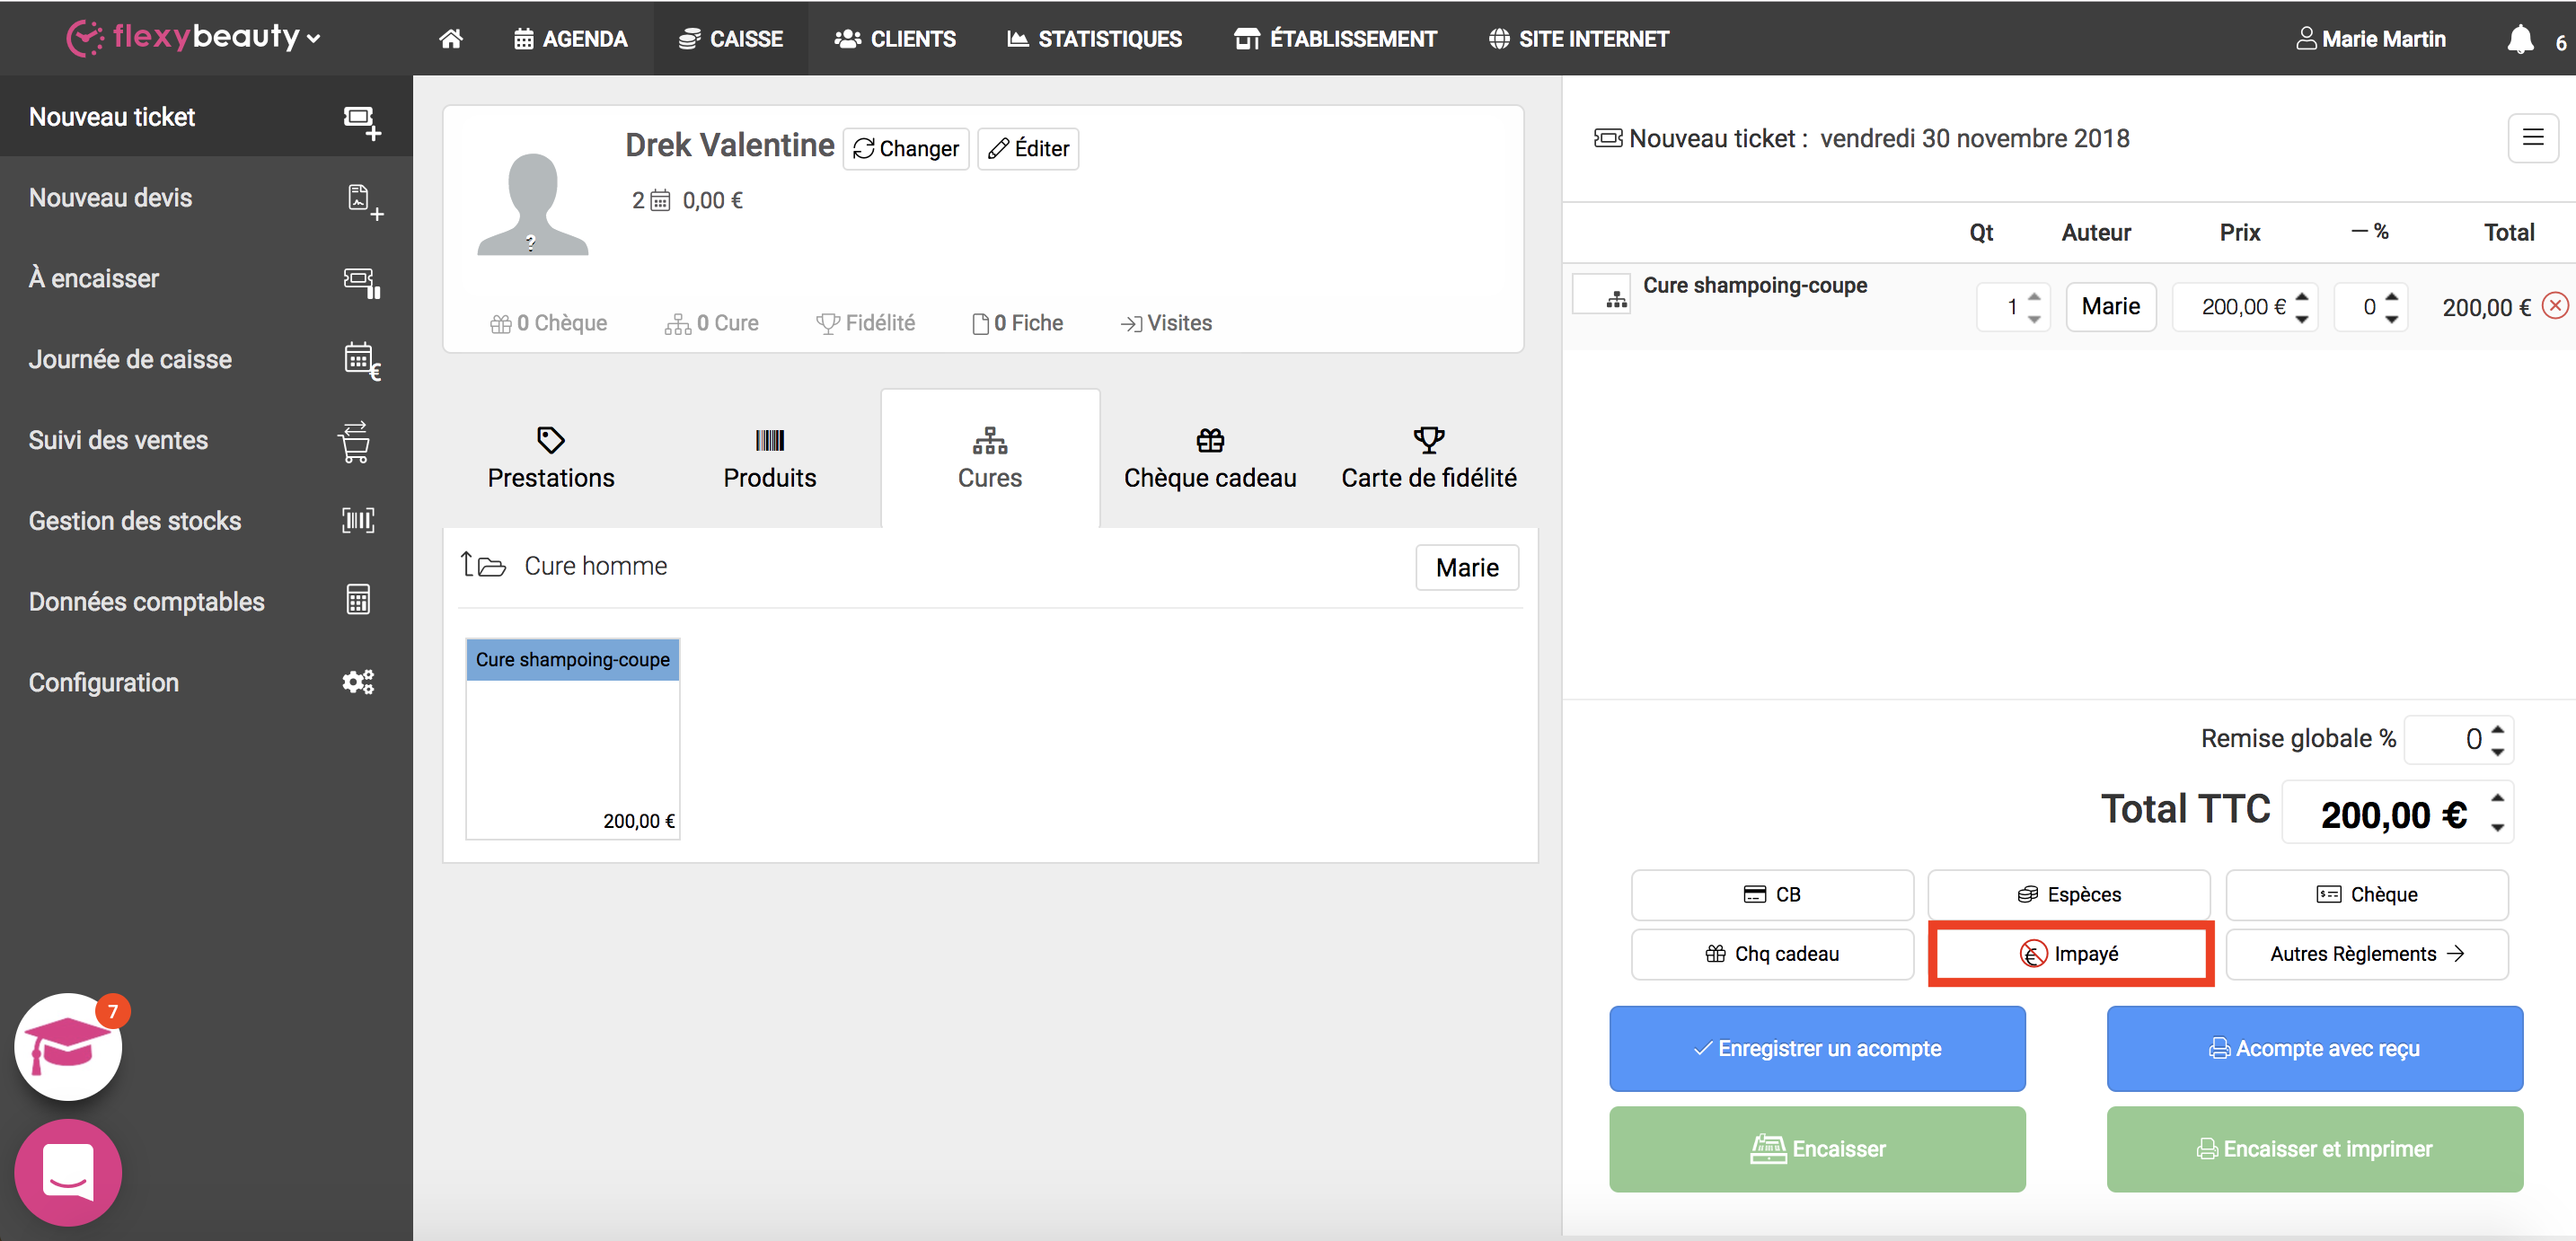The image size is (2576, 1241).
Task: Open AGENDA in the top navigation
Action: click(x=570, y=39)
